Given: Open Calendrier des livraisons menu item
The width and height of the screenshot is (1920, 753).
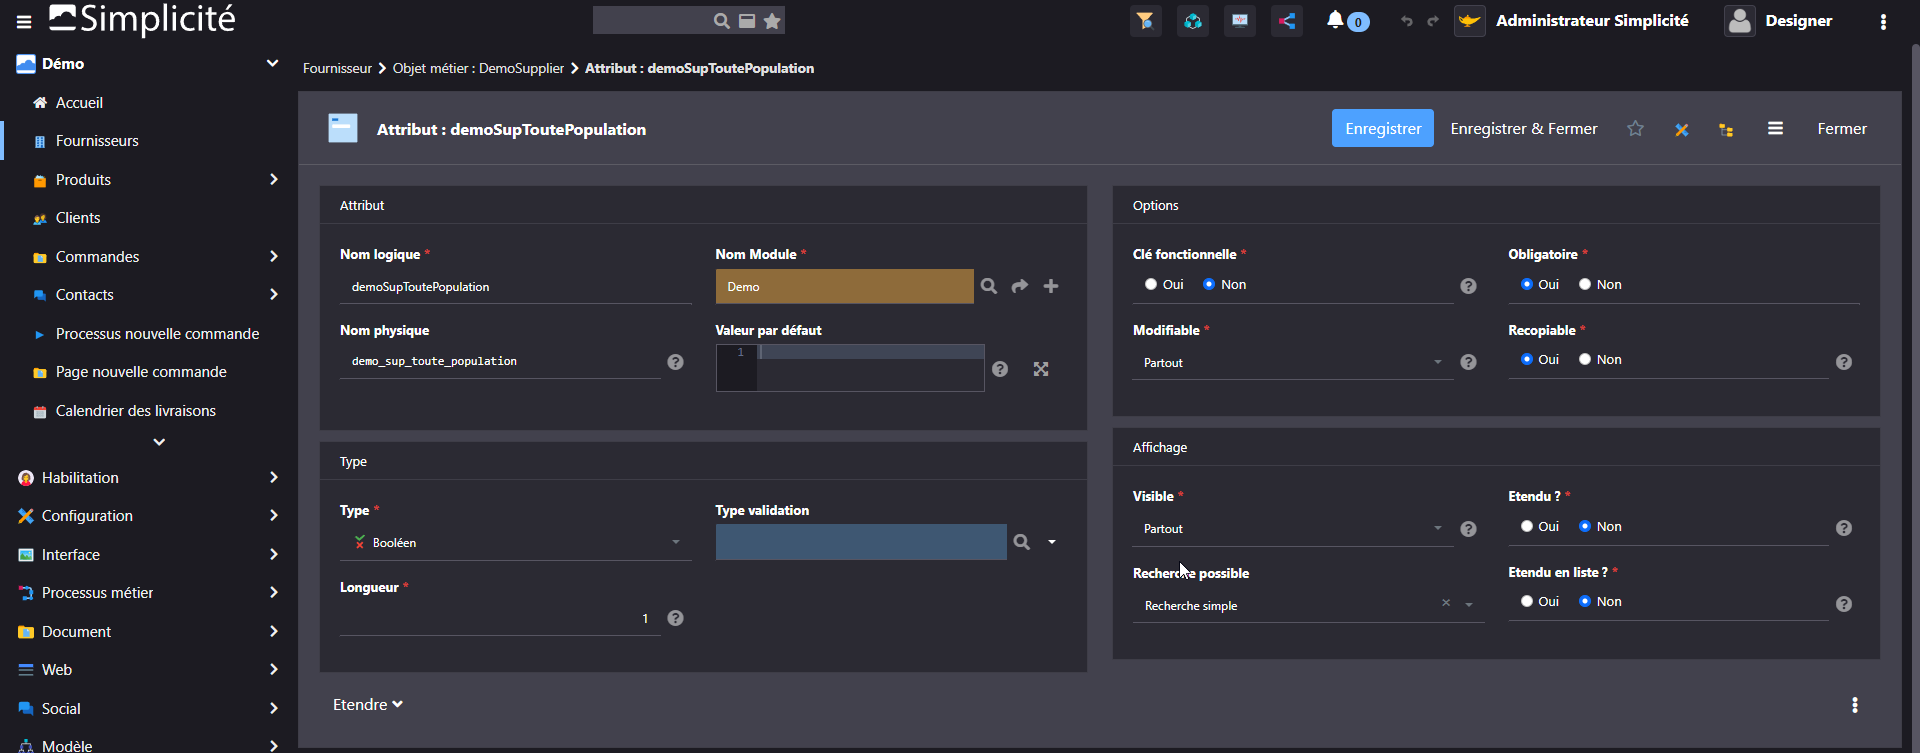Looking at the screenshot, I should [136, 411].
